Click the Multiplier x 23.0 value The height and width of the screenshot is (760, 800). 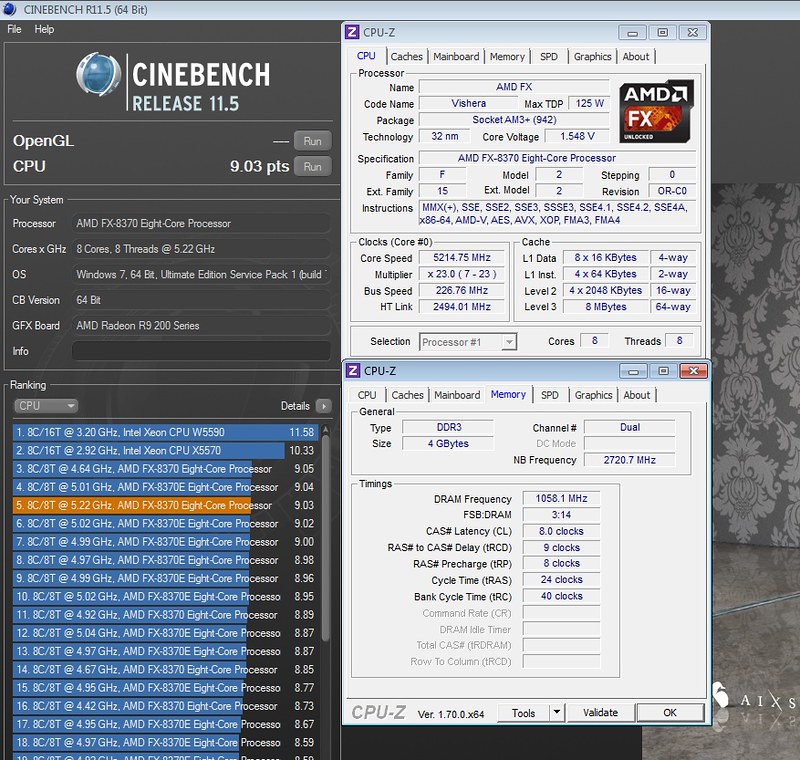click(x=462, y=274)
